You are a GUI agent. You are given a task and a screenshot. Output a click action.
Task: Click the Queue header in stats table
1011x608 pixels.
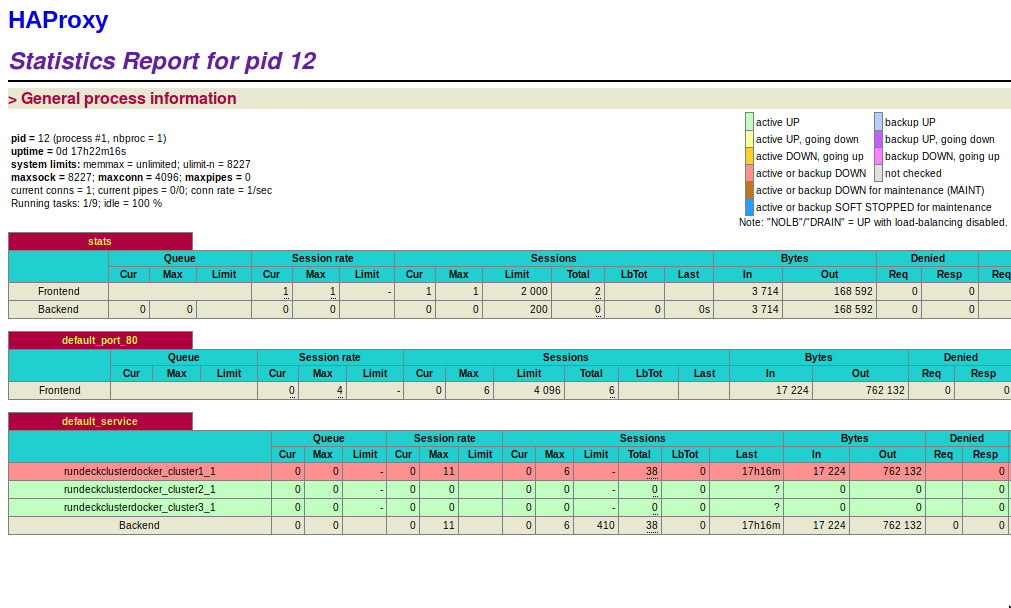pos(179,259)
